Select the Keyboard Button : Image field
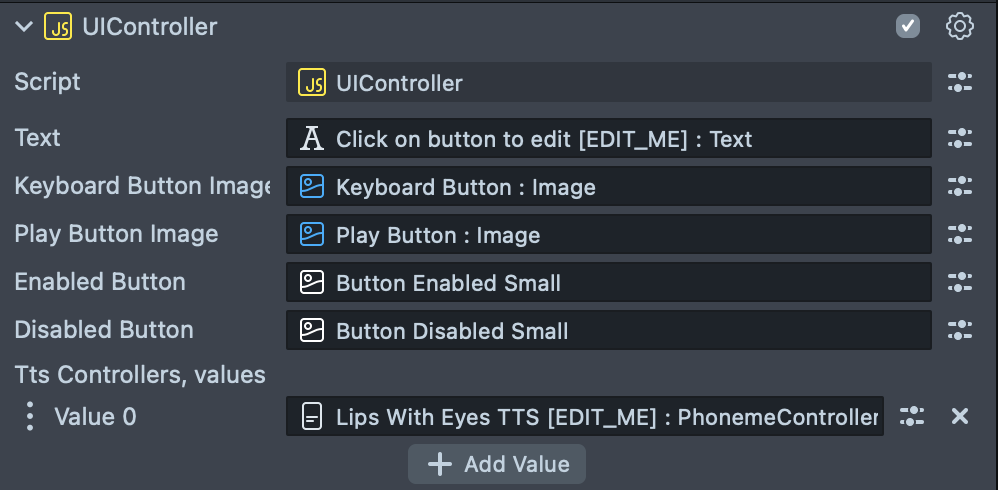 tap(608, 186)
